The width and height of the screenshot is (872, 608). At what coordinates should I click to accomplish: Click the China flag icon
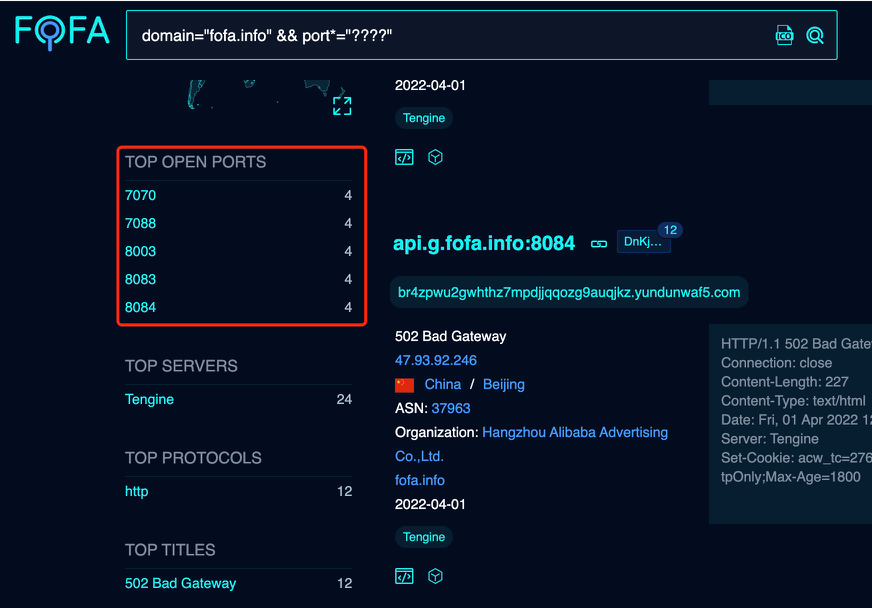coord(404,385)
